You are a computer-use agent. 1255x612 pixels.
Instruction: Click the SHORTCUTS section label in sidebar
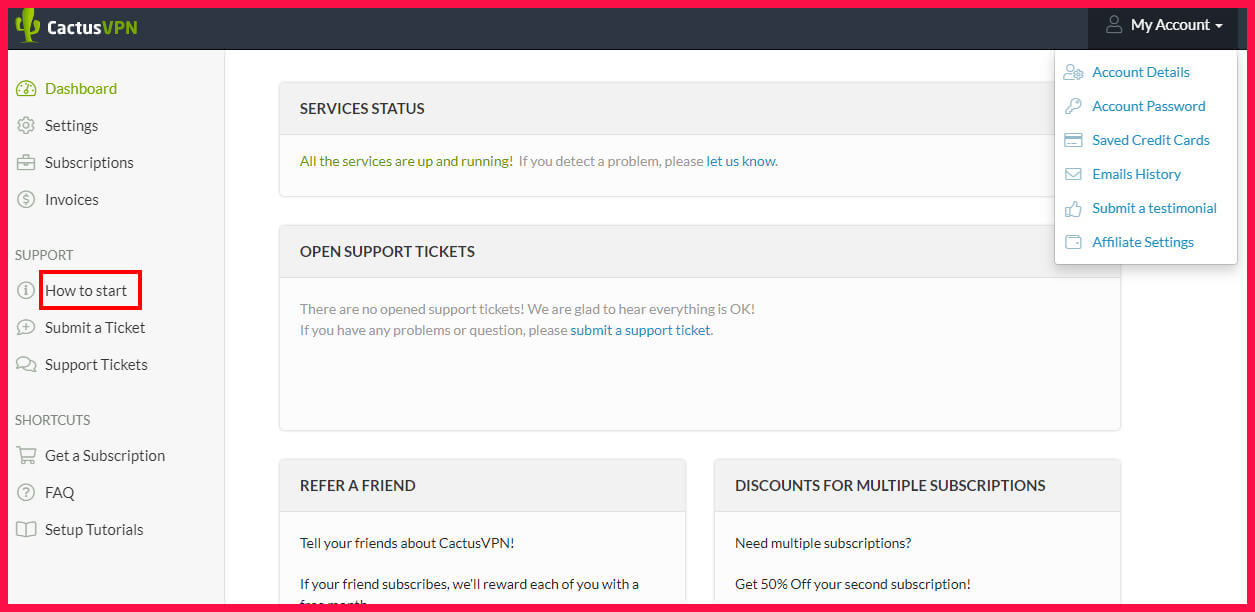[x=52, y=420]
